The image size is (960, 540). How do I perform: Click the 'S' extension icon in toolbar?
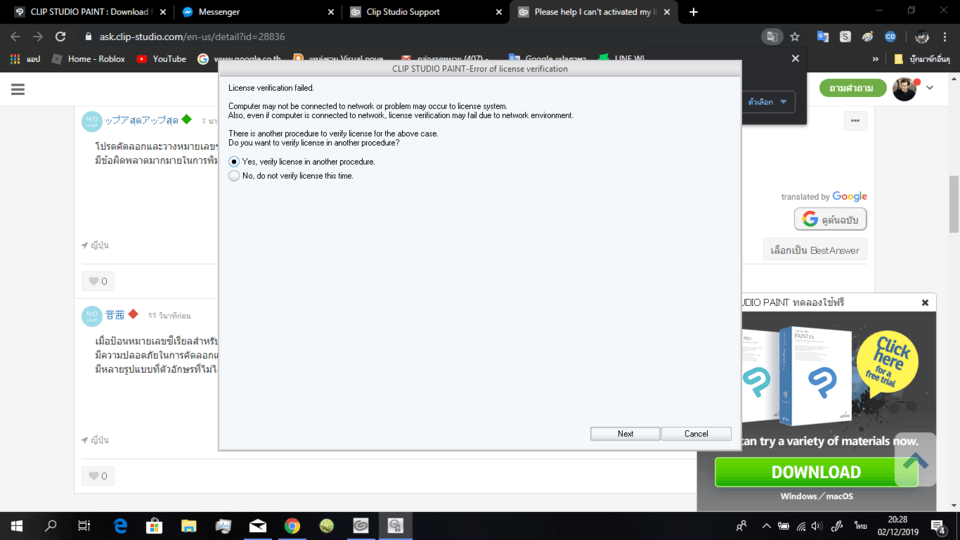[845, 37]
